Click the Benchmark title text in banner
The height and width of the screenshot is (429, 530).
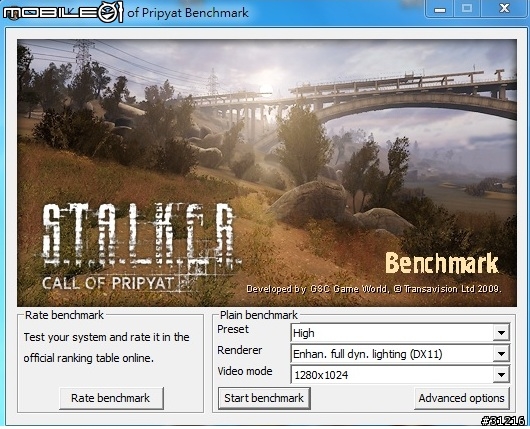coord(442,263)
